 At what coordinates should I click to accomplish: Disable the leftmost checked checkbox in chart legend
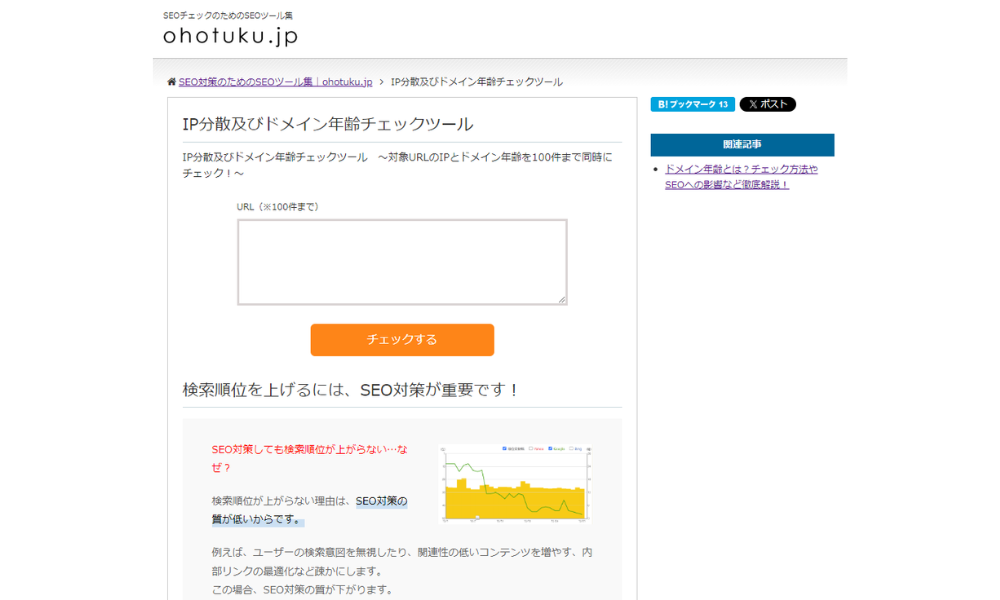tap(504, 448)
